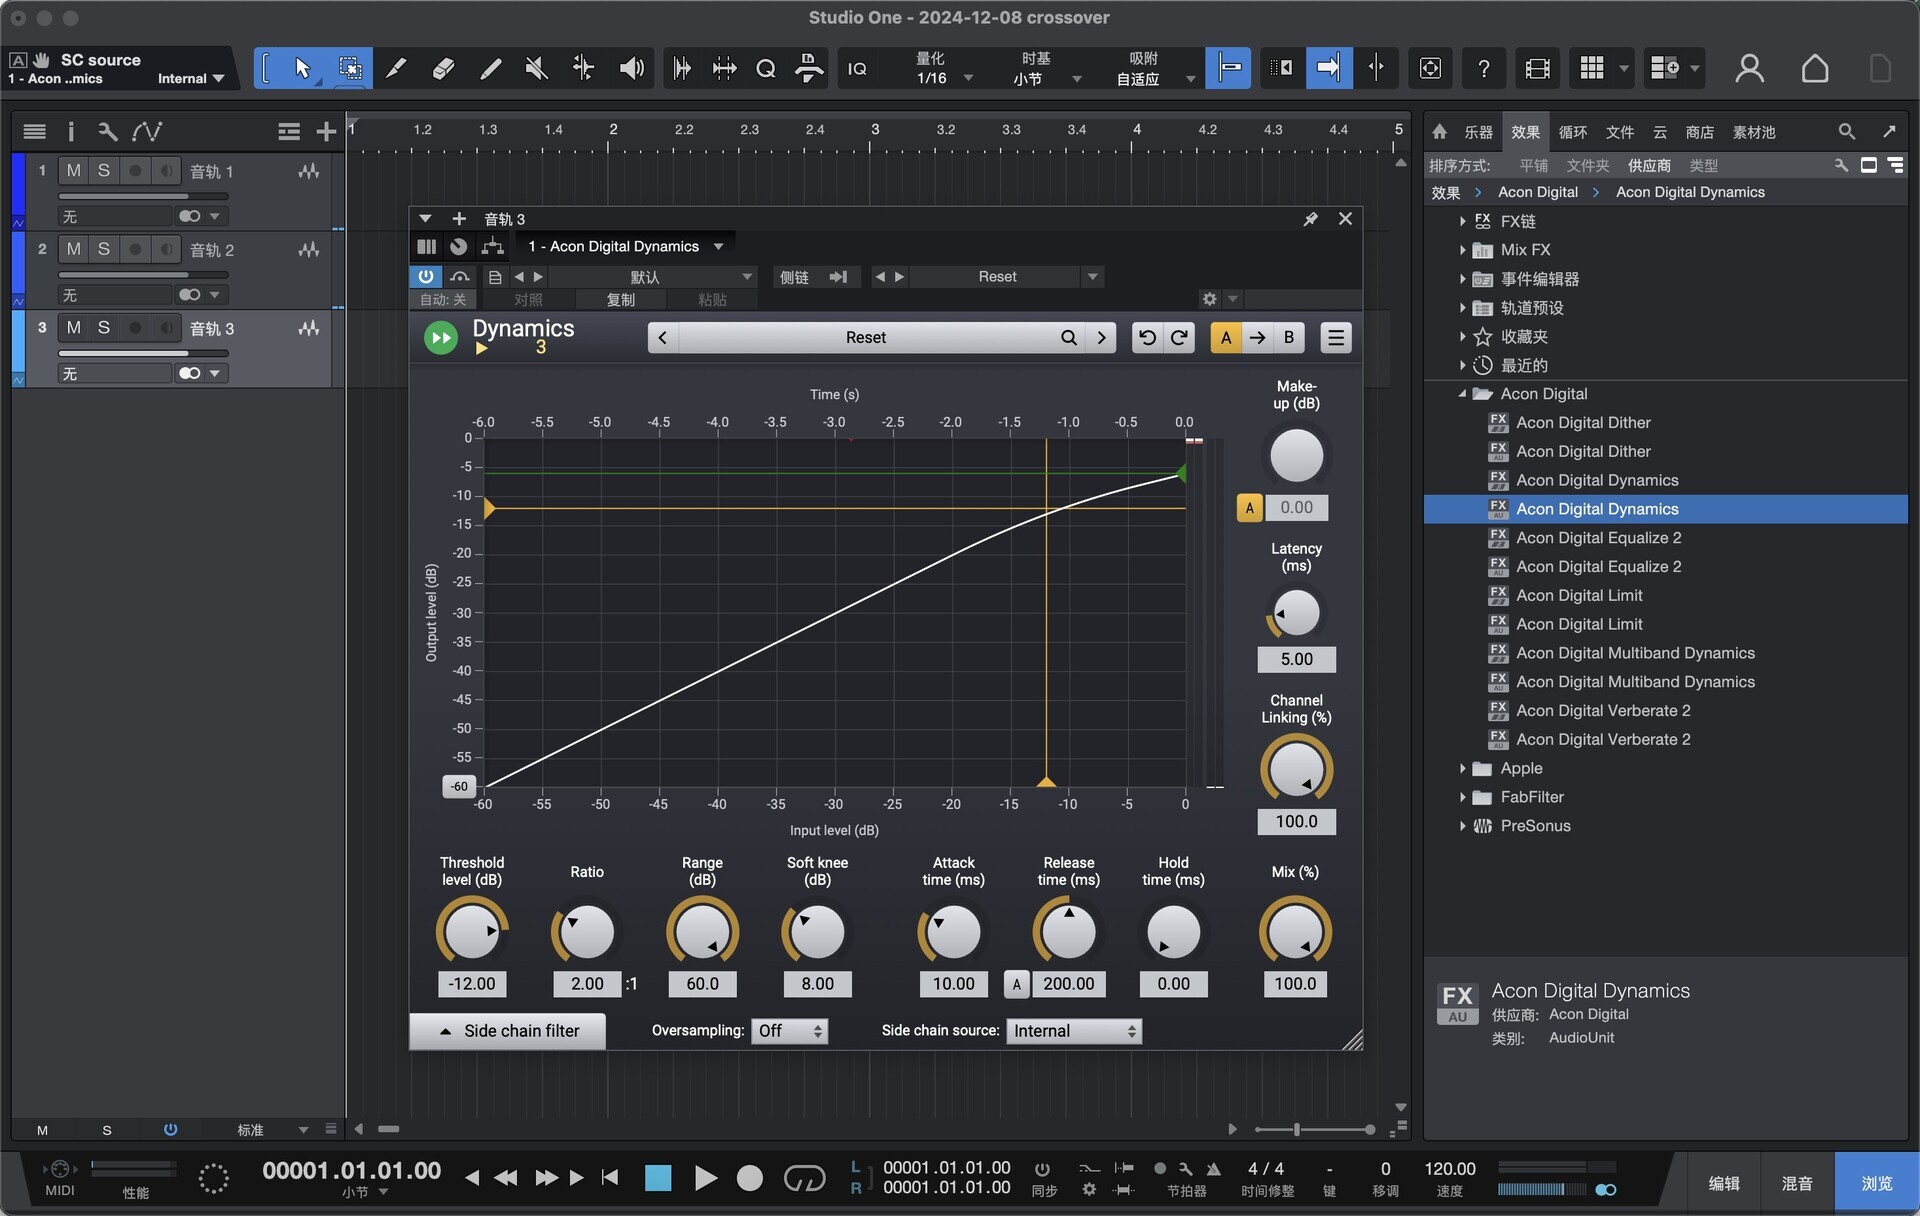Mute track 音轨 1

point(73,171)
